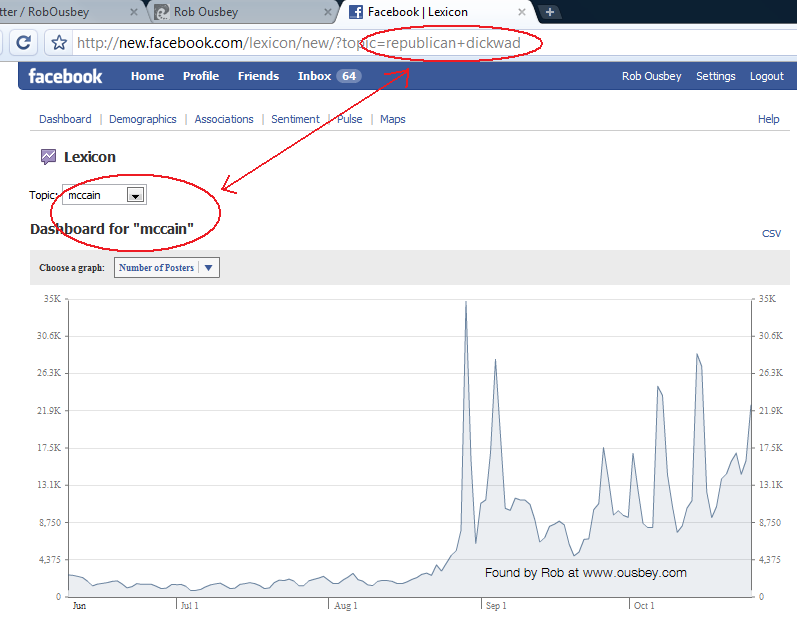This screenshot has width=797, height=620.
Task: Click the Choose a graph label
Action: click(x=72, y=268)
